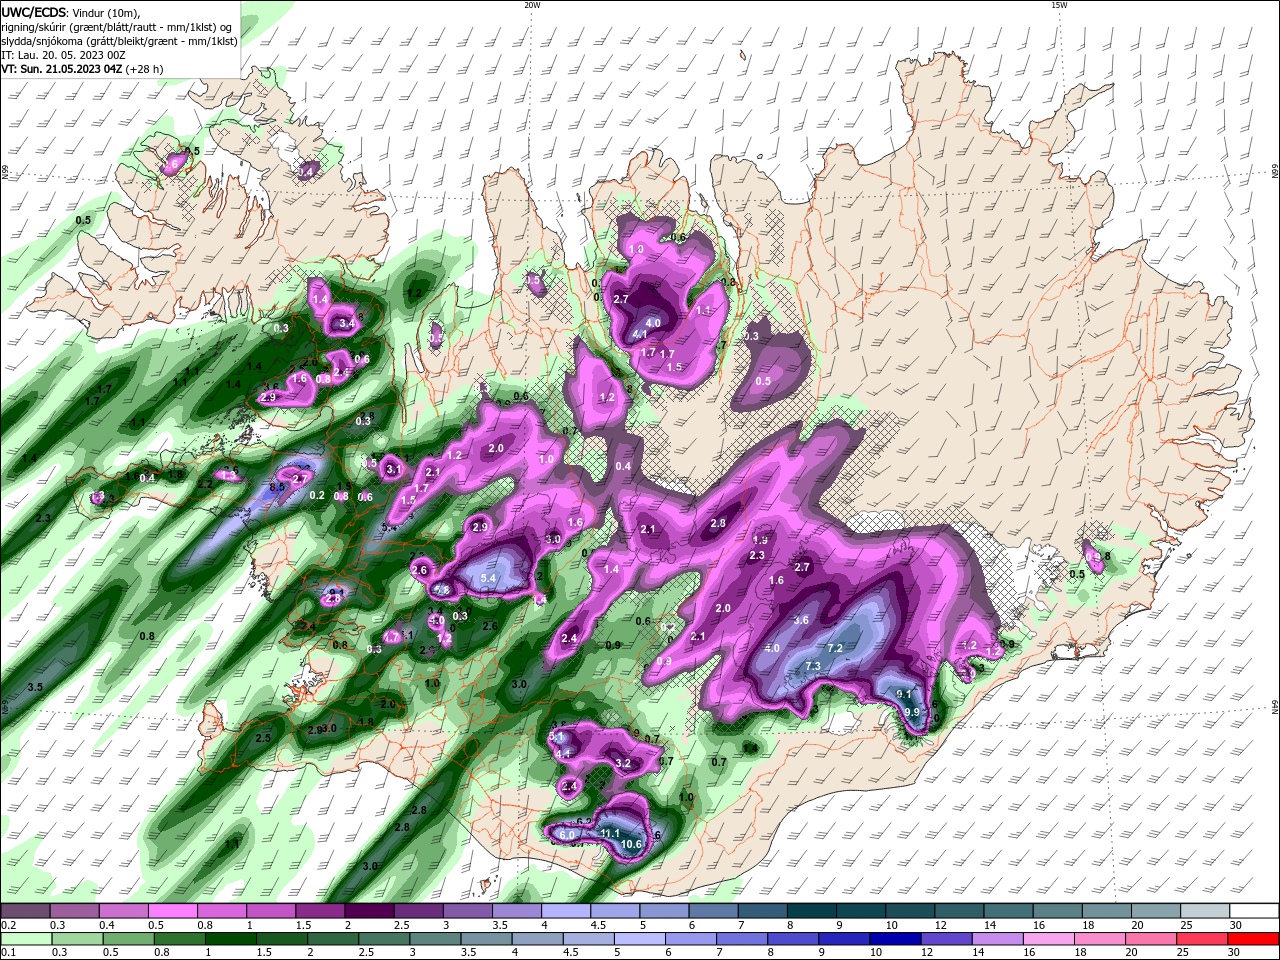Image resolution: width=1280 pixels, height=960 pixels.
Task: Click the 3.6 precipitation value on the map
Action: pyautogui.click(x=801, y=620)
